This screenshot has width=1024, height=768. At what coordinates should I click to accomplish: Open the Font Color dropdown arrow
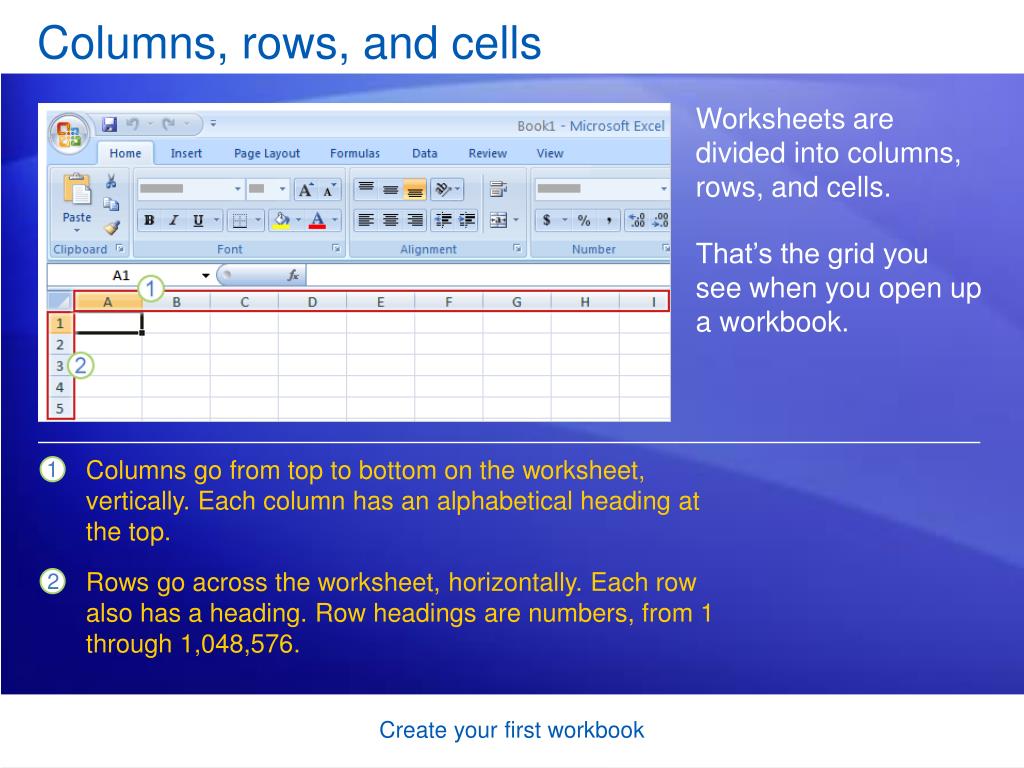[334, 220]
